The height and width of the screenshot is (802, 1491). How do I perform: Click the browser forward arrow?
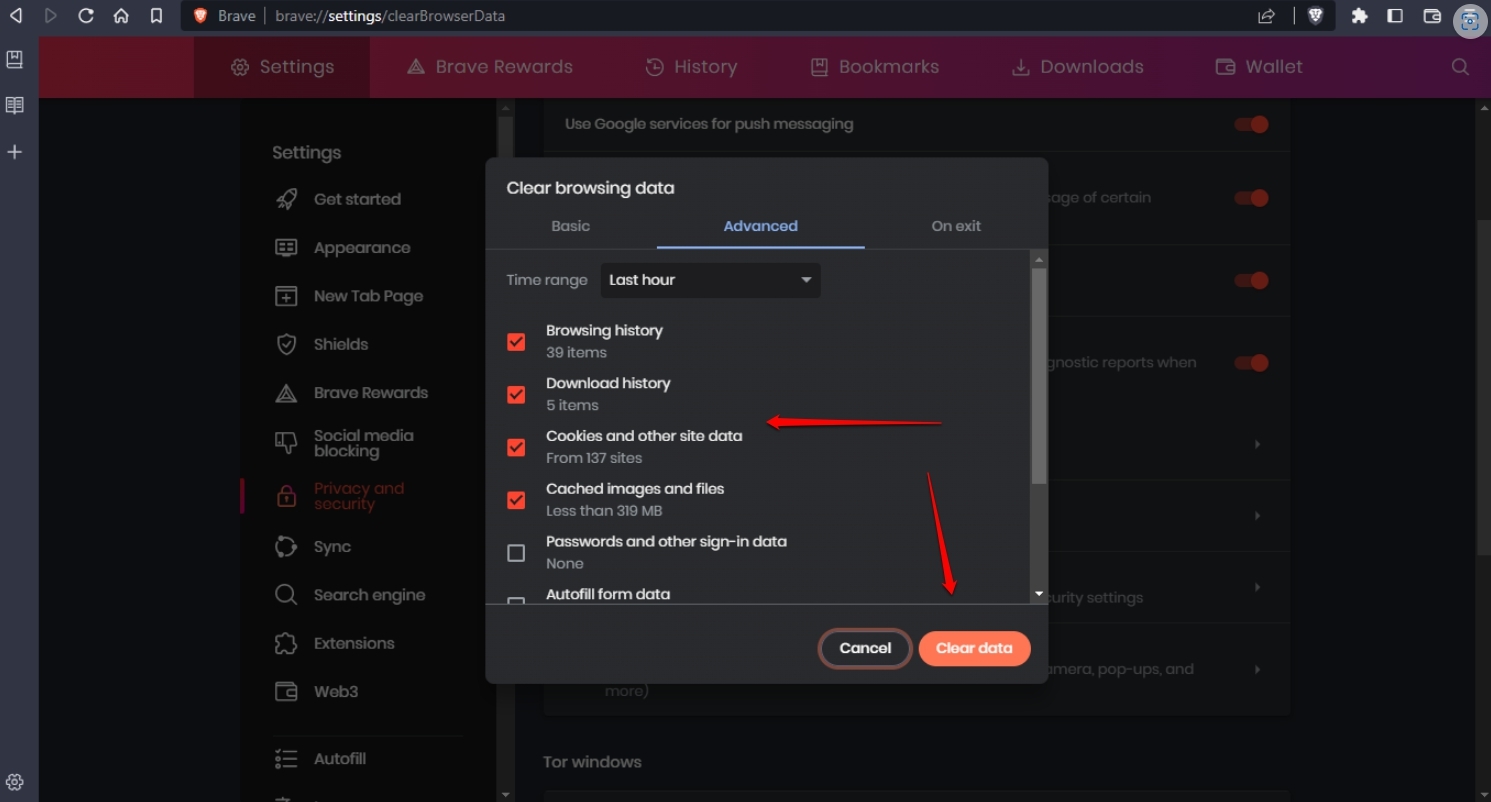point(50,16)
